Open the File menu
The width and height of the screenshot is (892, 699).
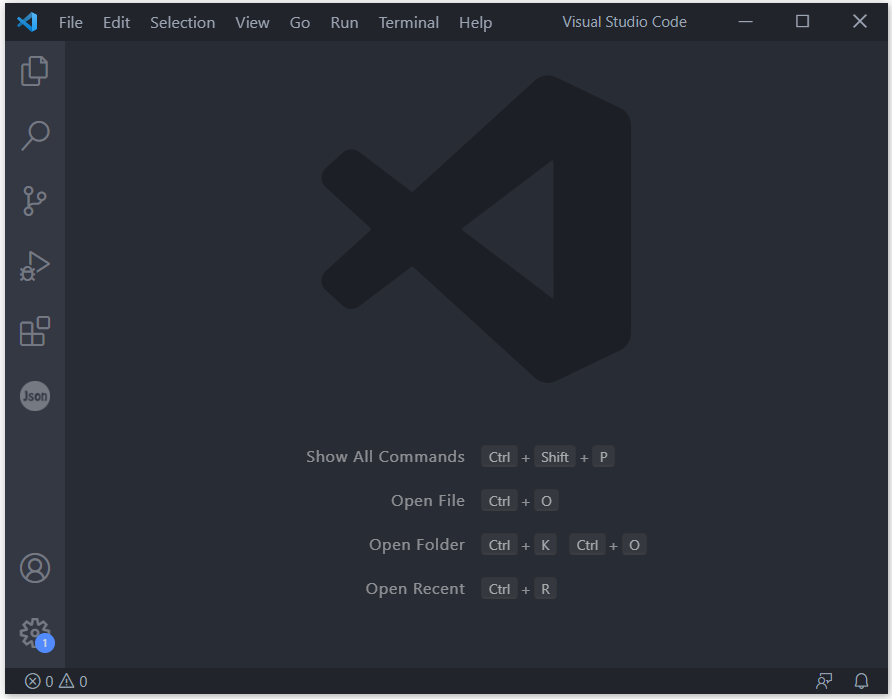[70, 22]
